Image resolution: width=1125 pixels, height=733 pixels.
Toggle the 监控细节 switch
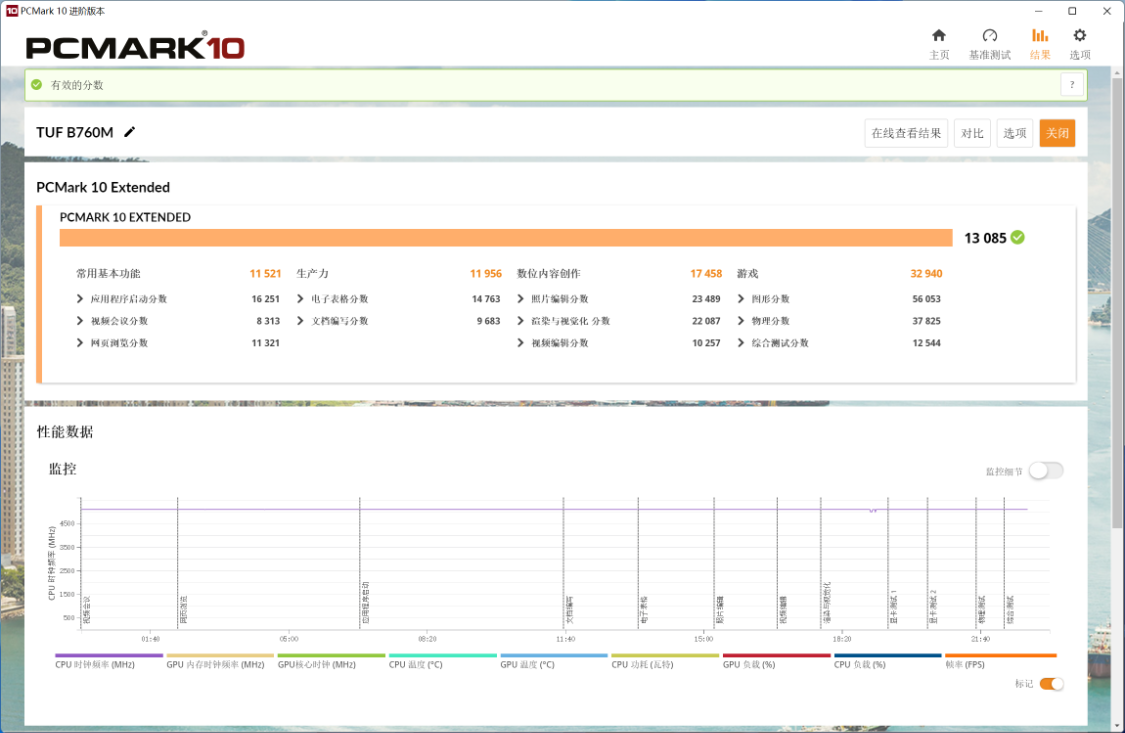pos(1046,471)
